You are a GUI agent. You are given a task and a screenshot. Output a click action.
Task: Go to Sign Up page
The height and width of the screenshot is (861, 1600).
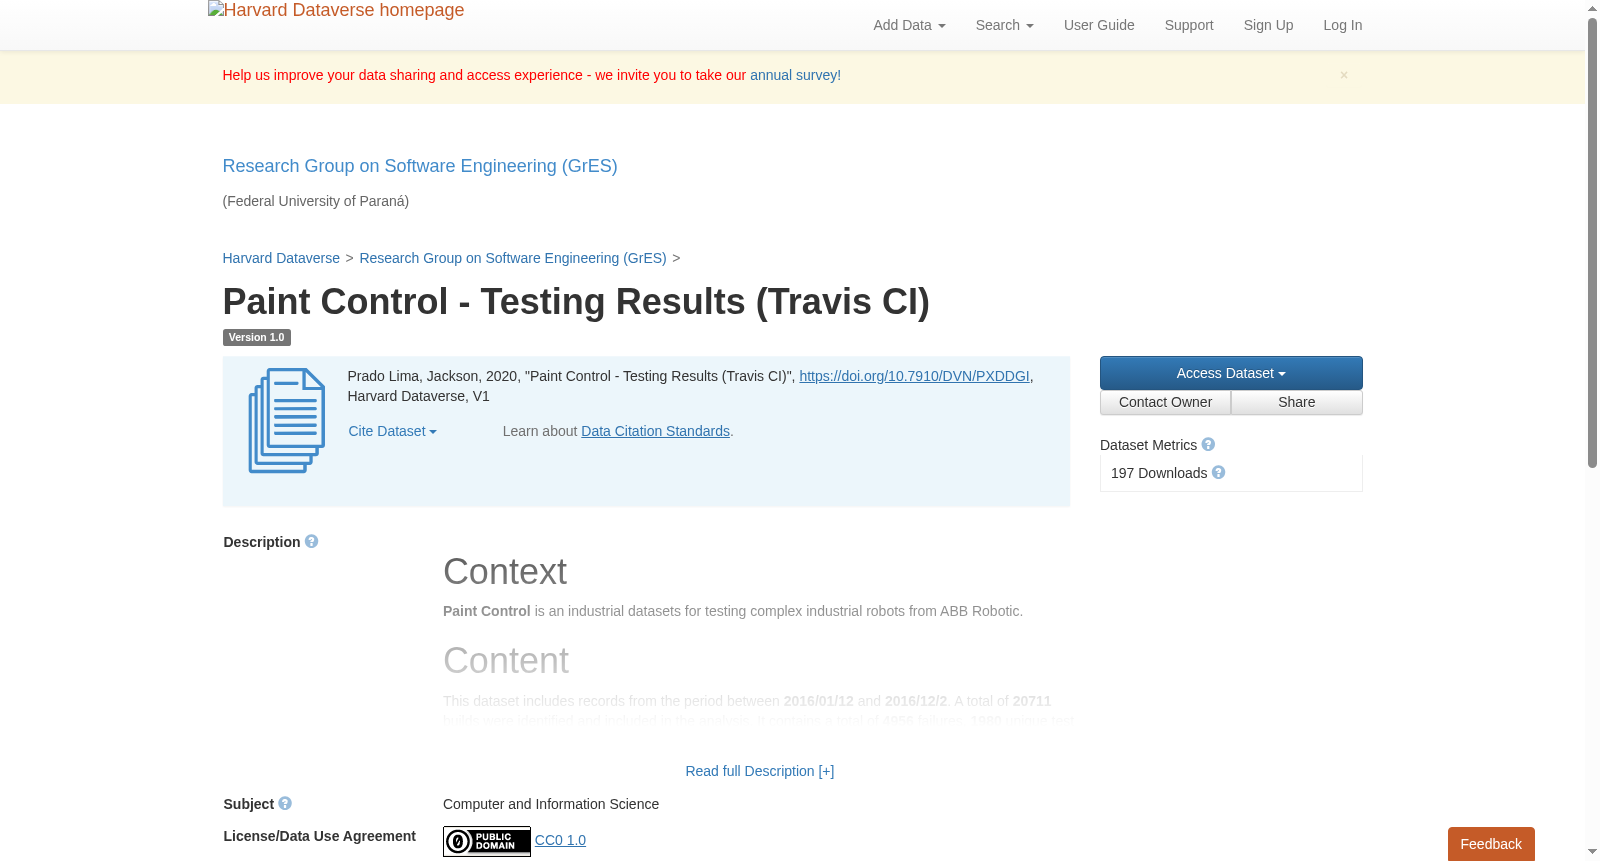click(1268, 25)
